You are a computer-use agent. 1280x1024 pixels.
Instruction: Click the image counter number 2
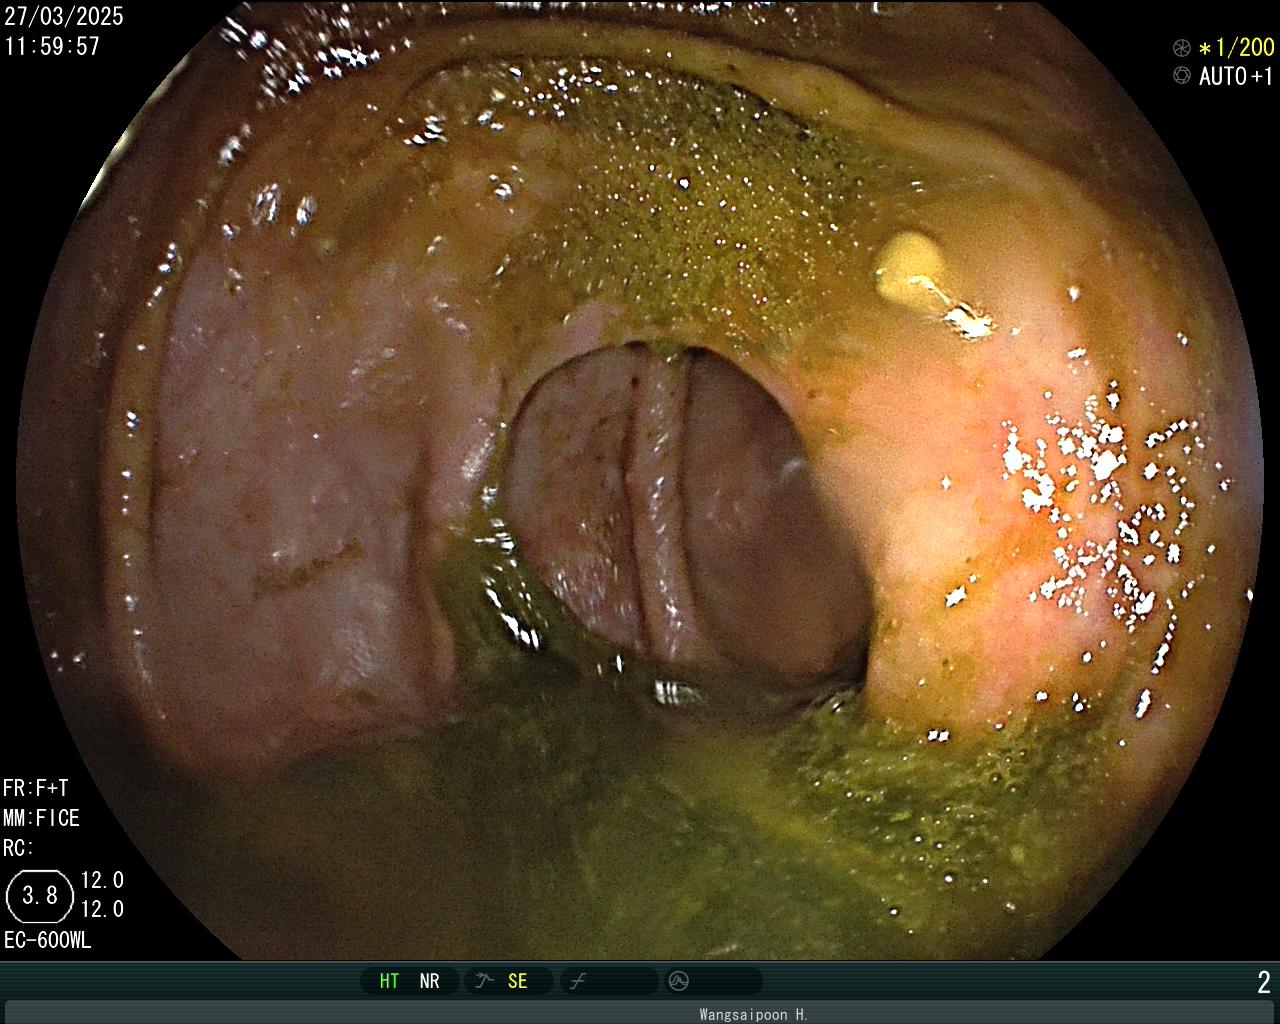1264,982
